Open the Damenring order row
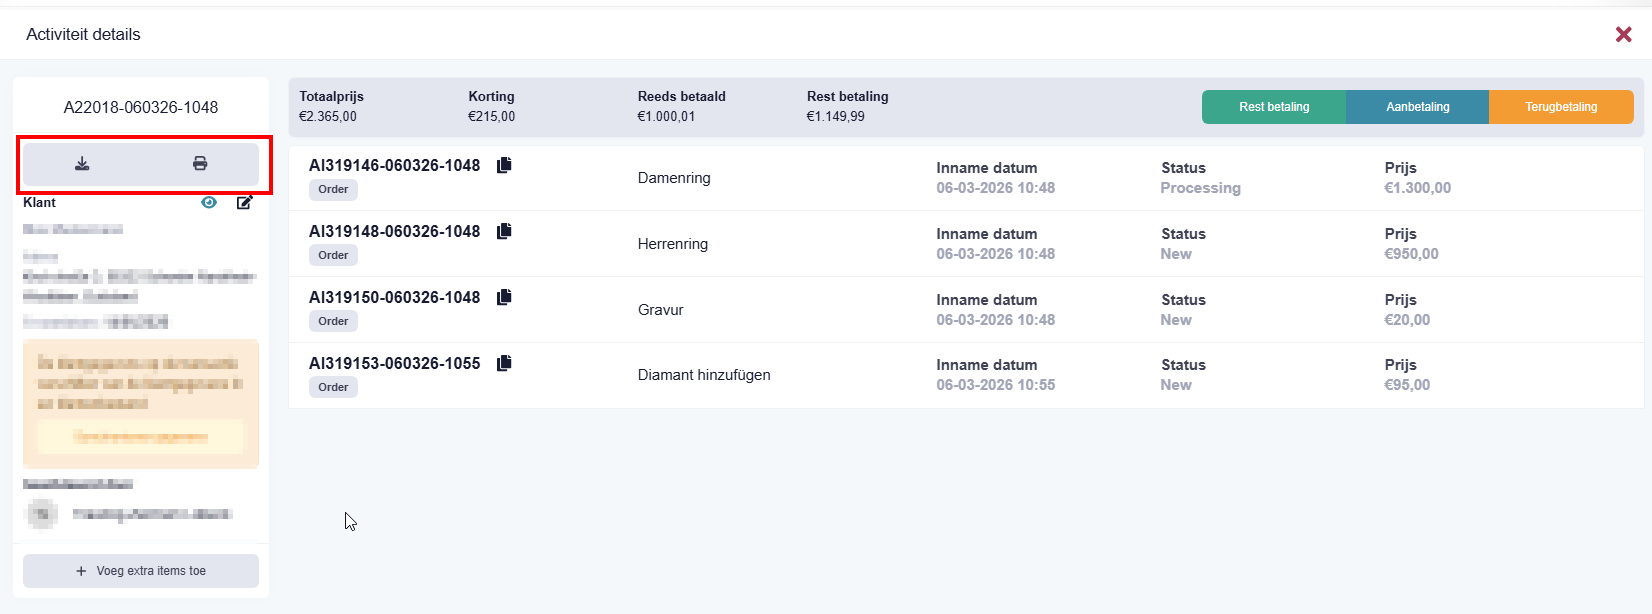Image resolution: width=1652 pixels, height=614 pixels. pyautogui.click(x=674, y=178)
